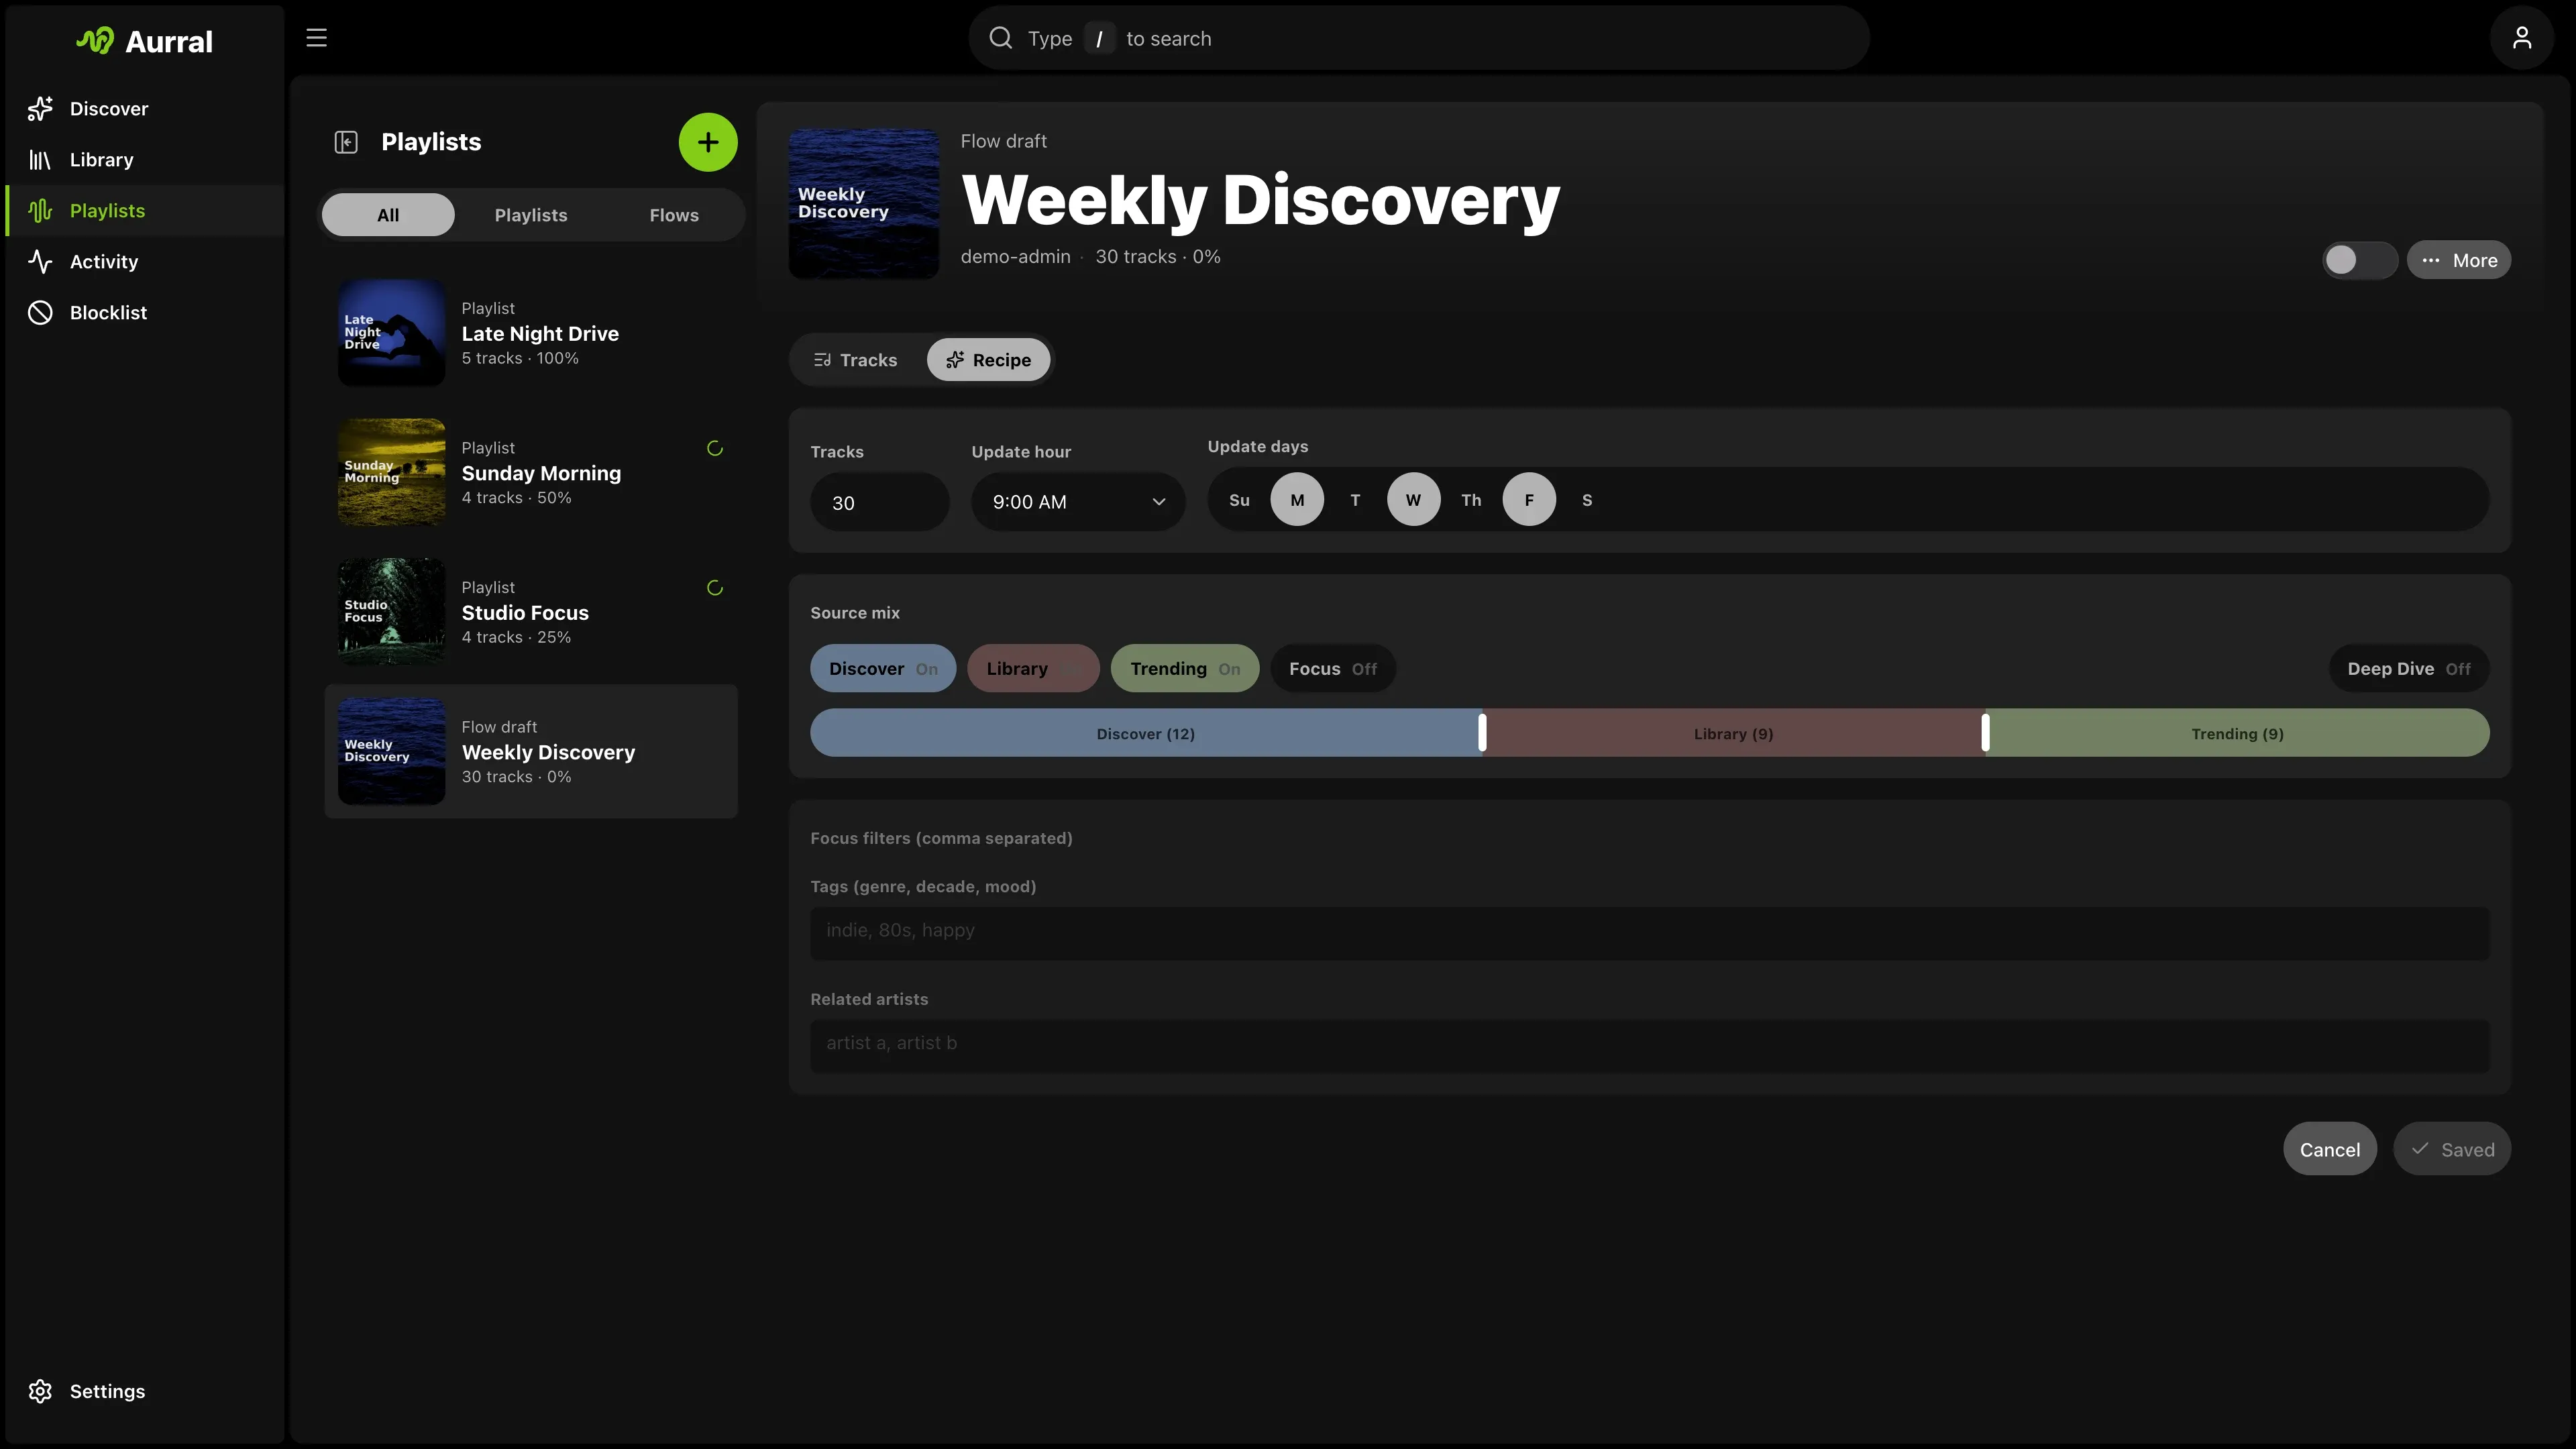The image size is (2576, 1449).
Task: Open the Late Night Drive playlist
Action: 531,333
